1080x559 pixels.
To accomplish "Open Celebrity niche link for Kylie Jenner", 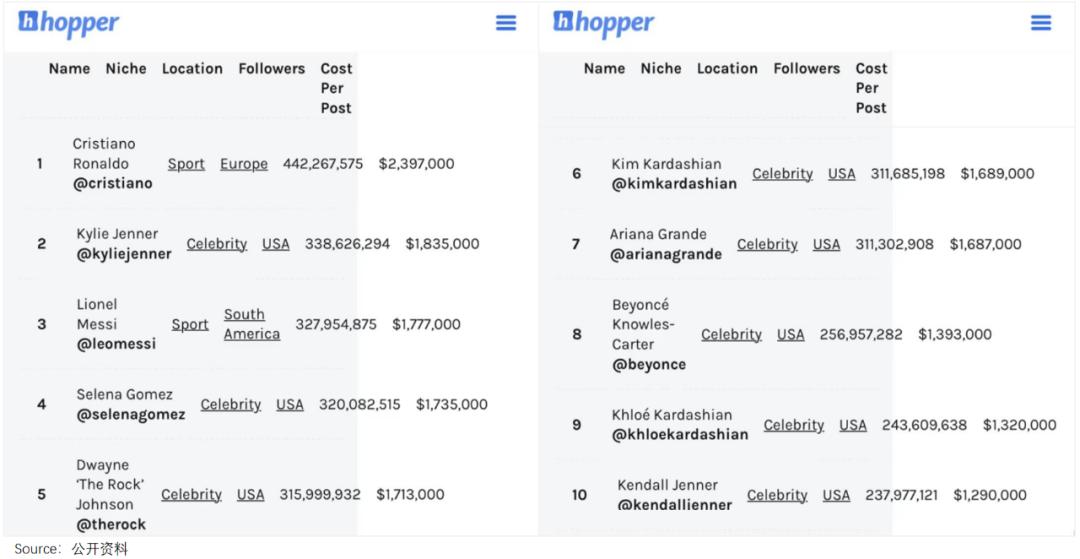I will click(x=216, y=244).
